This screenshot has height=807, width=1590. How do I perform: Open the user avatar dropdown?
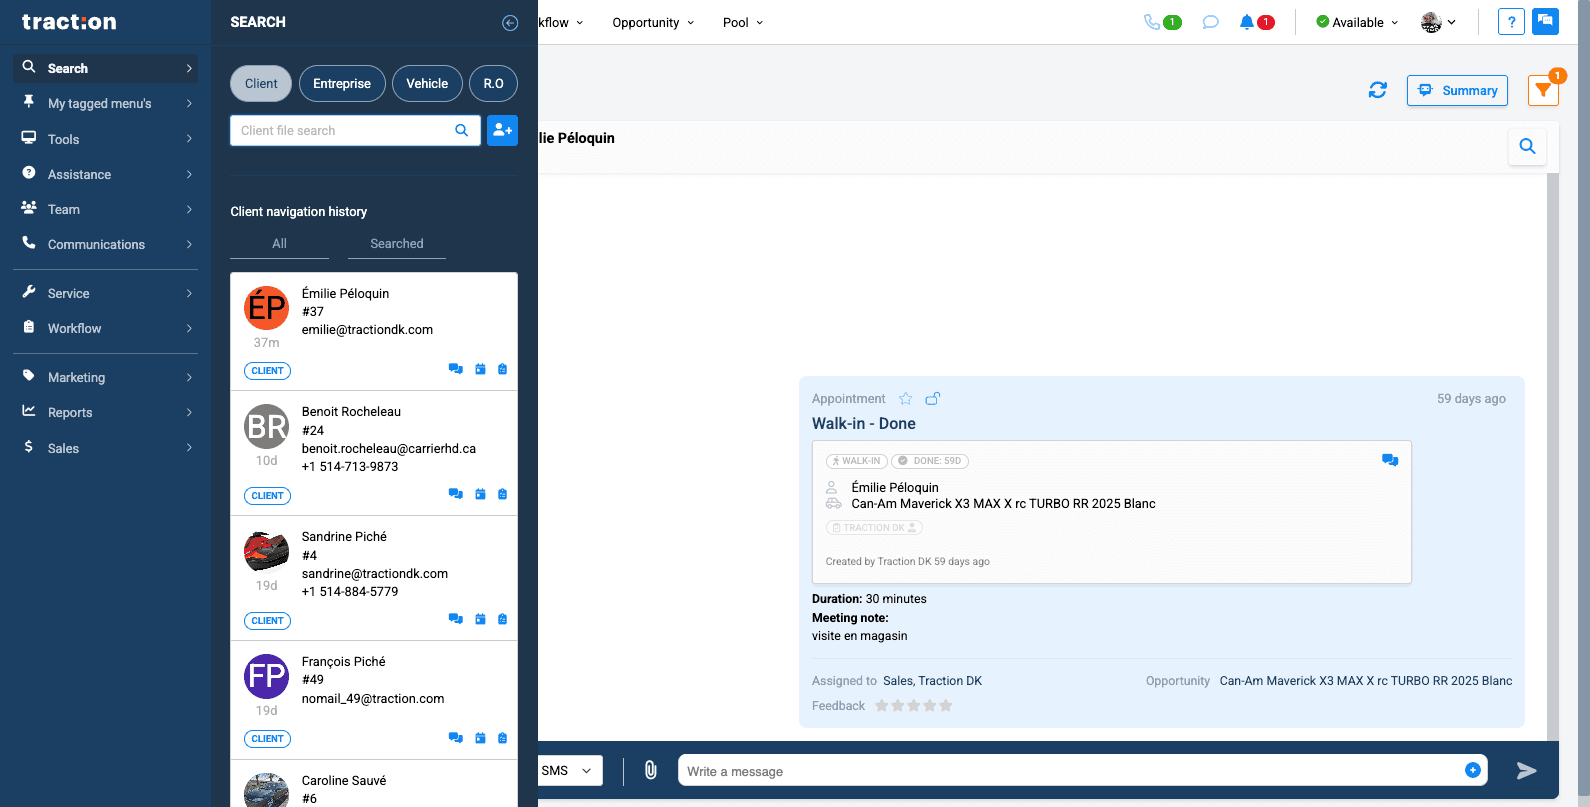click(x=1438, y=22)
